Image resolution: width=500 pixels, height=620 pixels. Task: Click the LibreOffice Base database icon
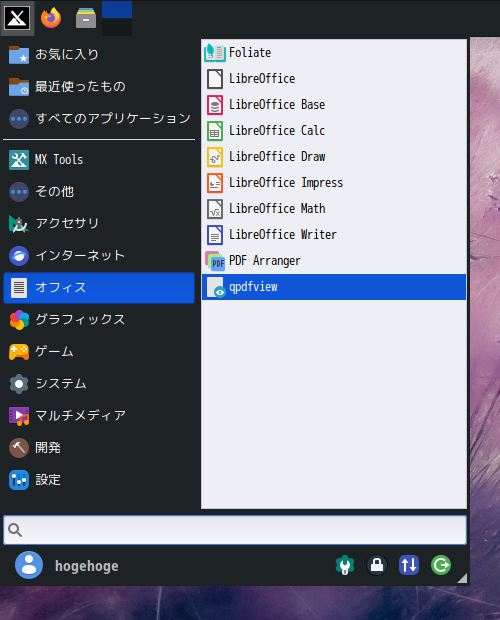pos(215,105)
